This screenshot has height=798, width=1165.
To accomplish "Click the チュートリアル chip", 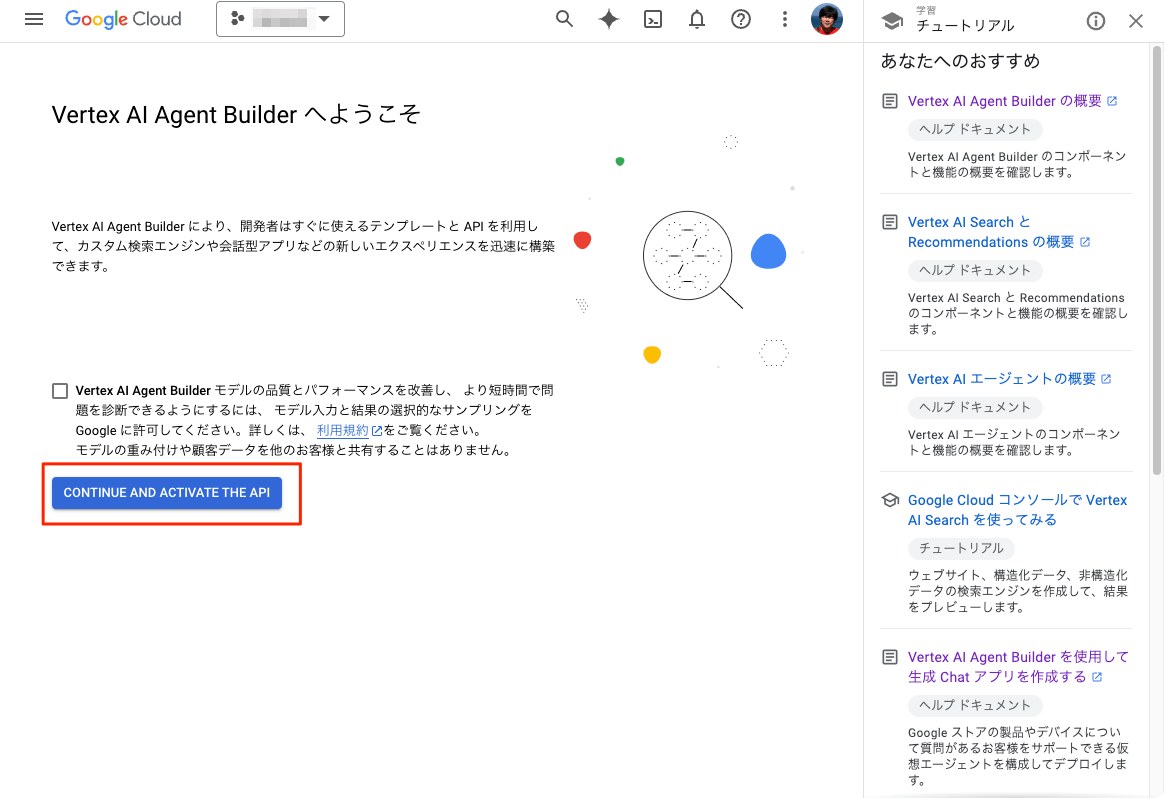I will click(x=961, y=548).
